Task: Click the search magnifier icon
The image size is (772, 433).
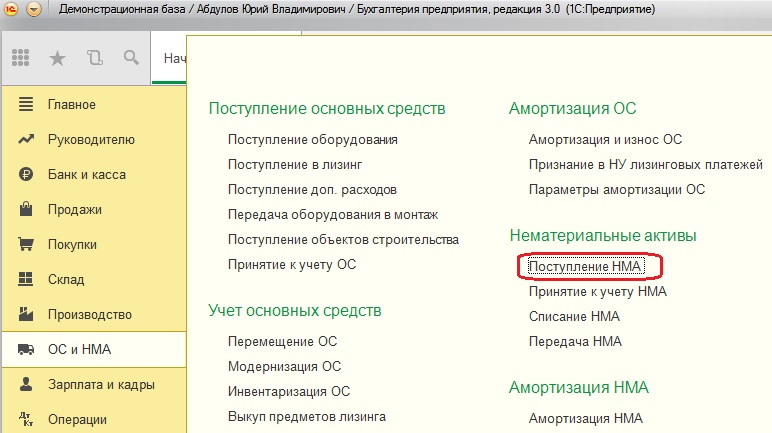Action: click(131, 58)
